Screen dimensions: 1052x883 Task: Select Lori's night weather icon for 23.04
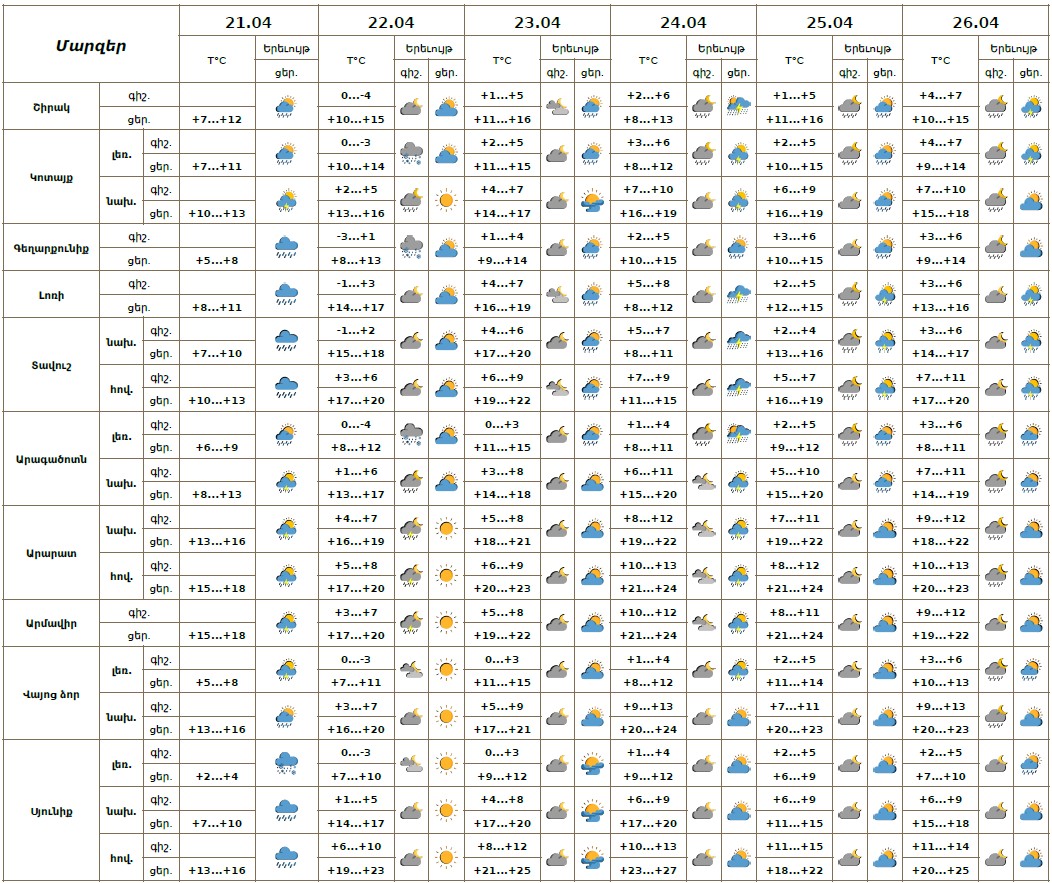pyautogui.click(x=556, y=294)
